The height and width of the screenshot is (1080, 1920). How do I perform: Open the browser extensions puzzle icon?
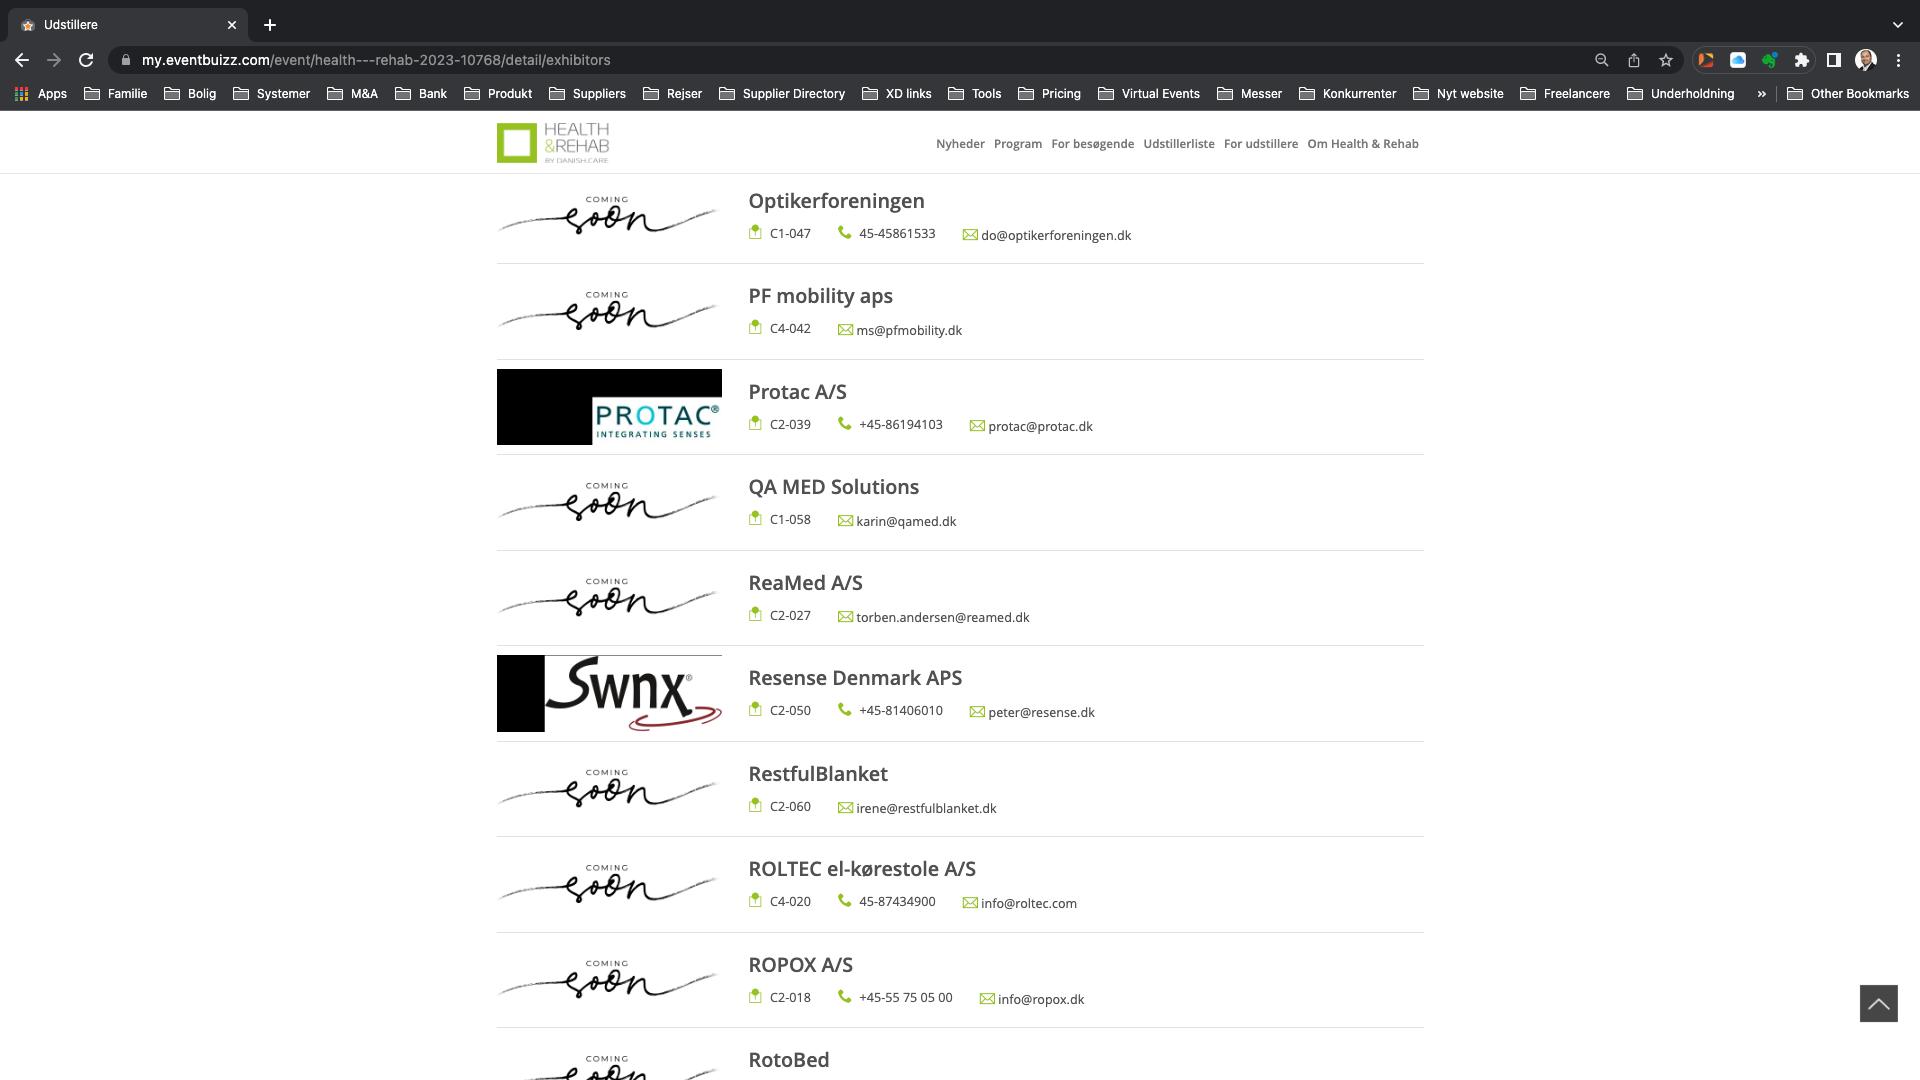tap(1801, 60)
